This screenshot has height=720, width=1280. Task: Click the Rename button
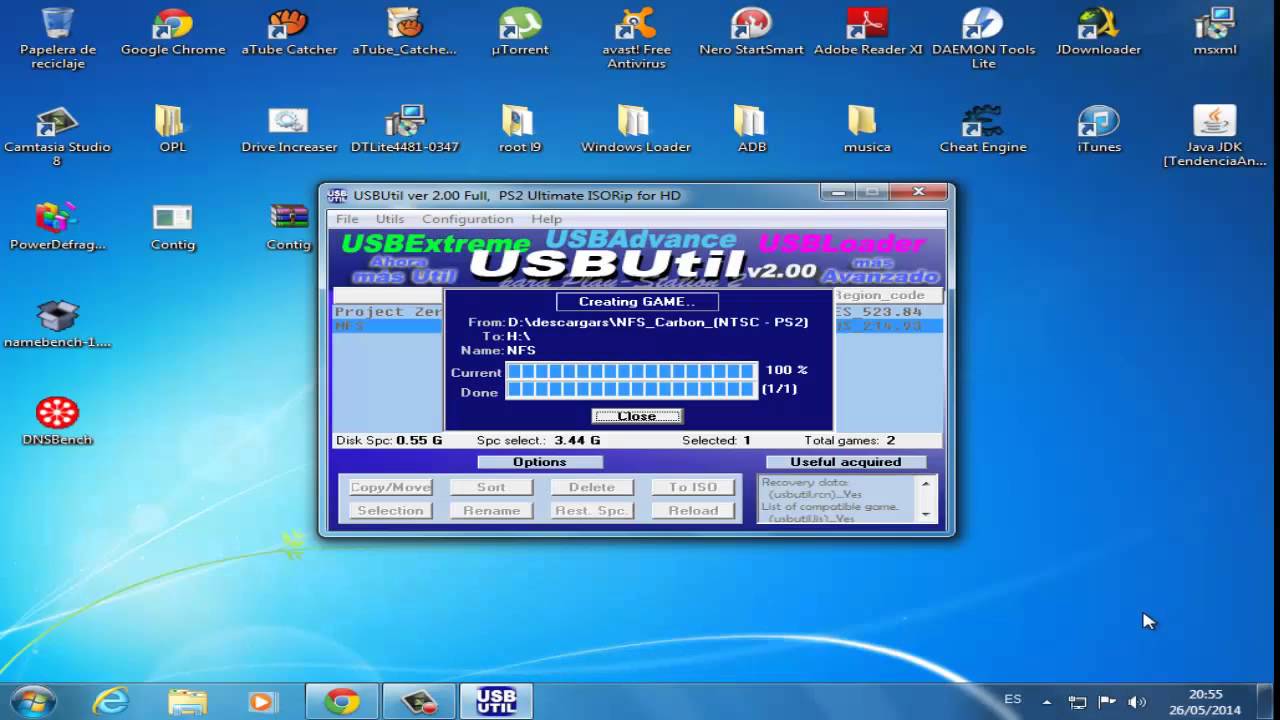click(491, 510)
